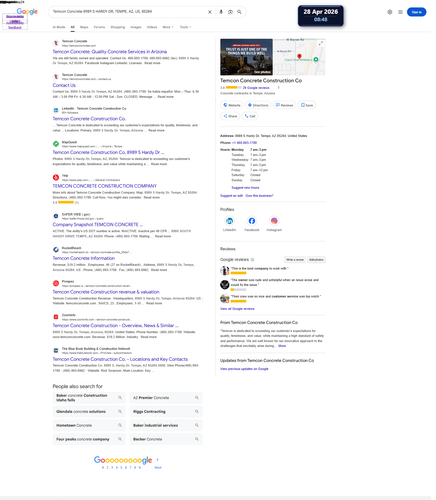Screen dimensions: 436x500
Task: Go to Google homepage via logo
Action: (27, 12)
